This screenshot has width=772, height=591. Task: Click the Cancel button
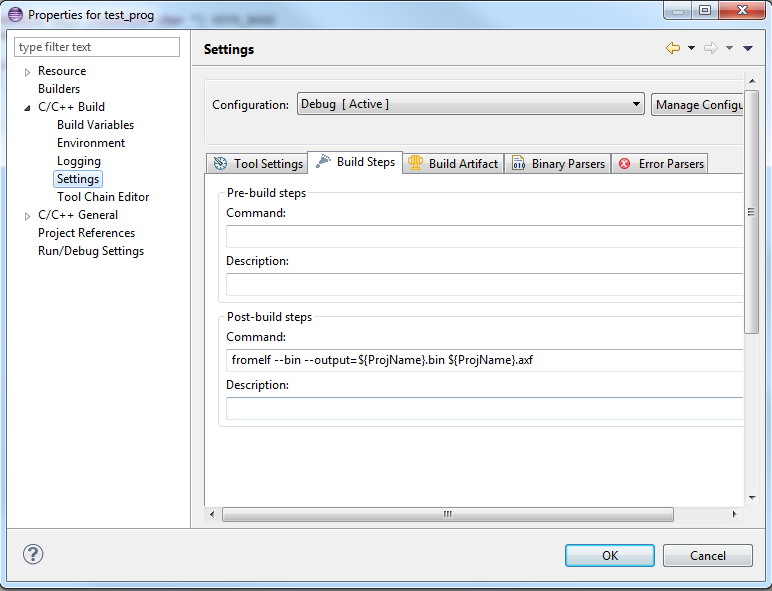[707, 556]
